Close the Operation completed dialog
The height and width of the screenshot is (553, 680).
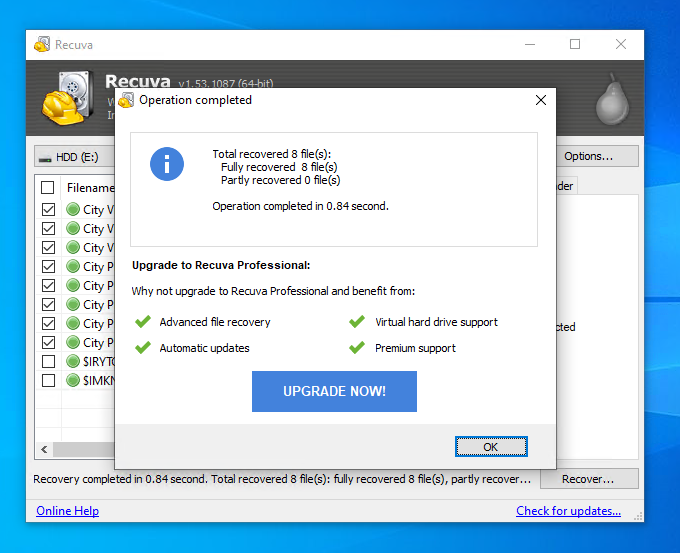click(x=540, y=100)
